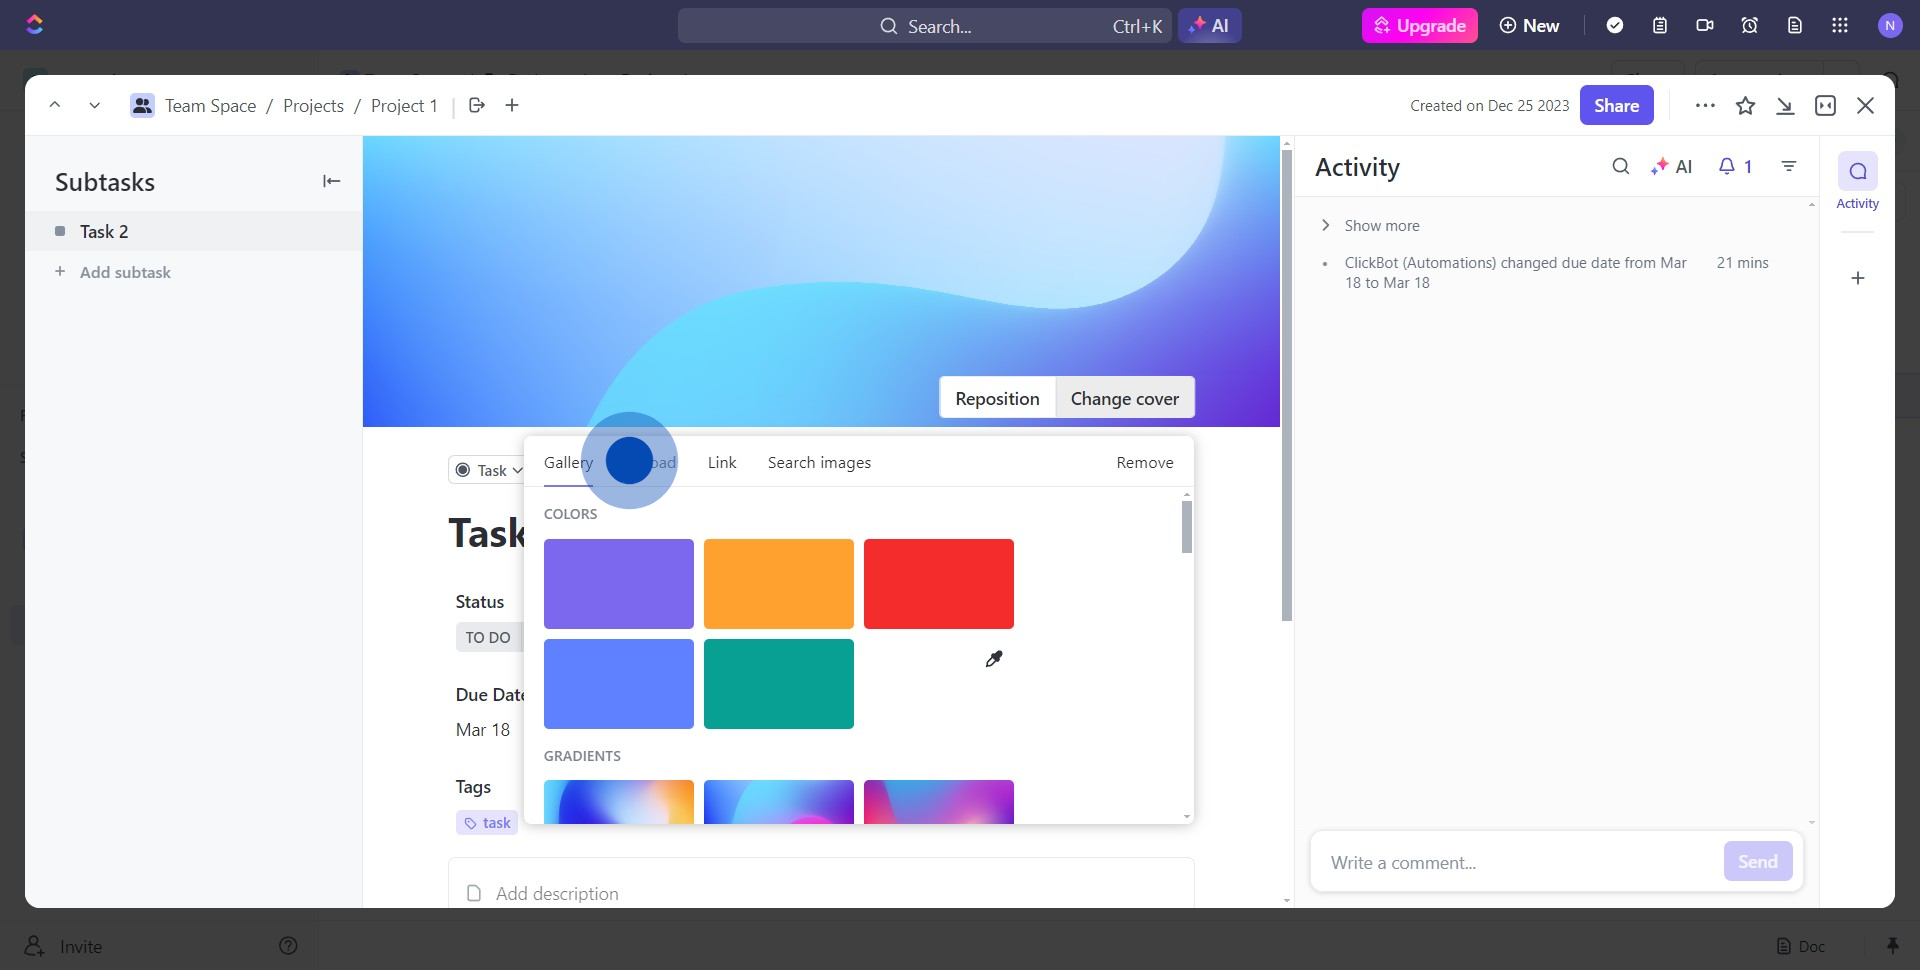Click the Upgrade button
This screenshot has width=1920, height=970.
tap(1419, 26)
